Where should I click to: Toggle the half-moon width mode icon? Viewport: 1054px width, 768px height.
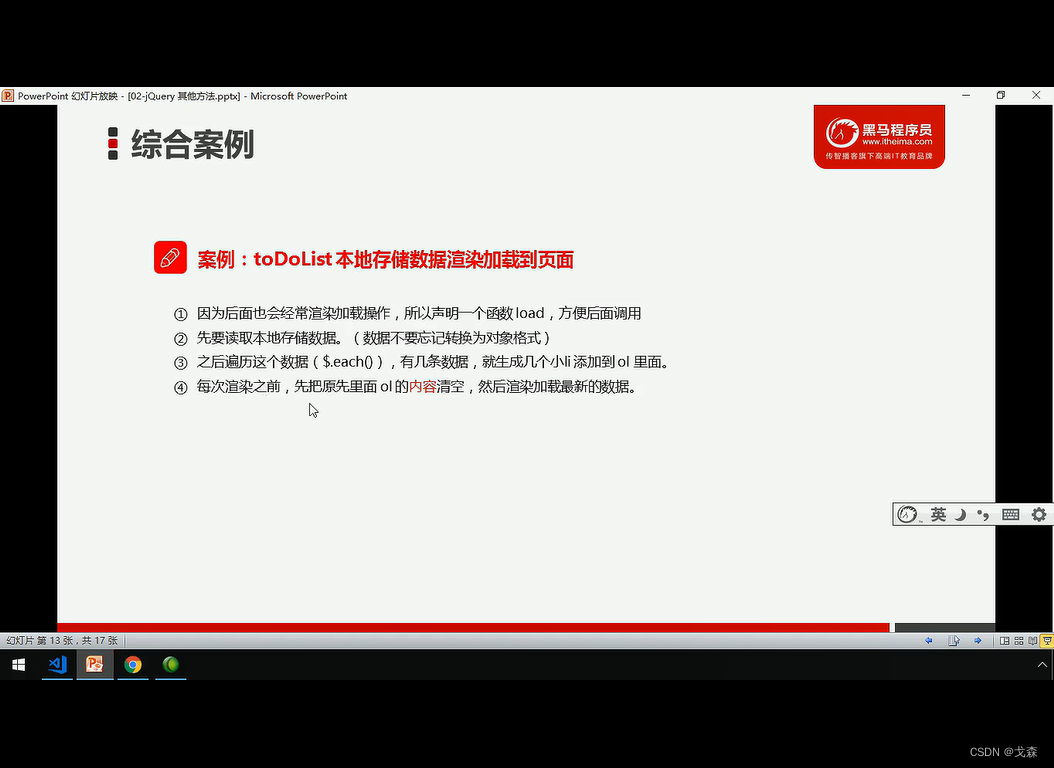tap(961, 515)
